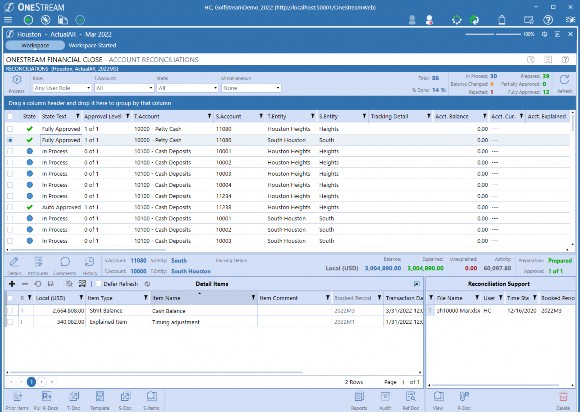
Task: Open the Comments speech bubble icon
Action: click(65, 262)
